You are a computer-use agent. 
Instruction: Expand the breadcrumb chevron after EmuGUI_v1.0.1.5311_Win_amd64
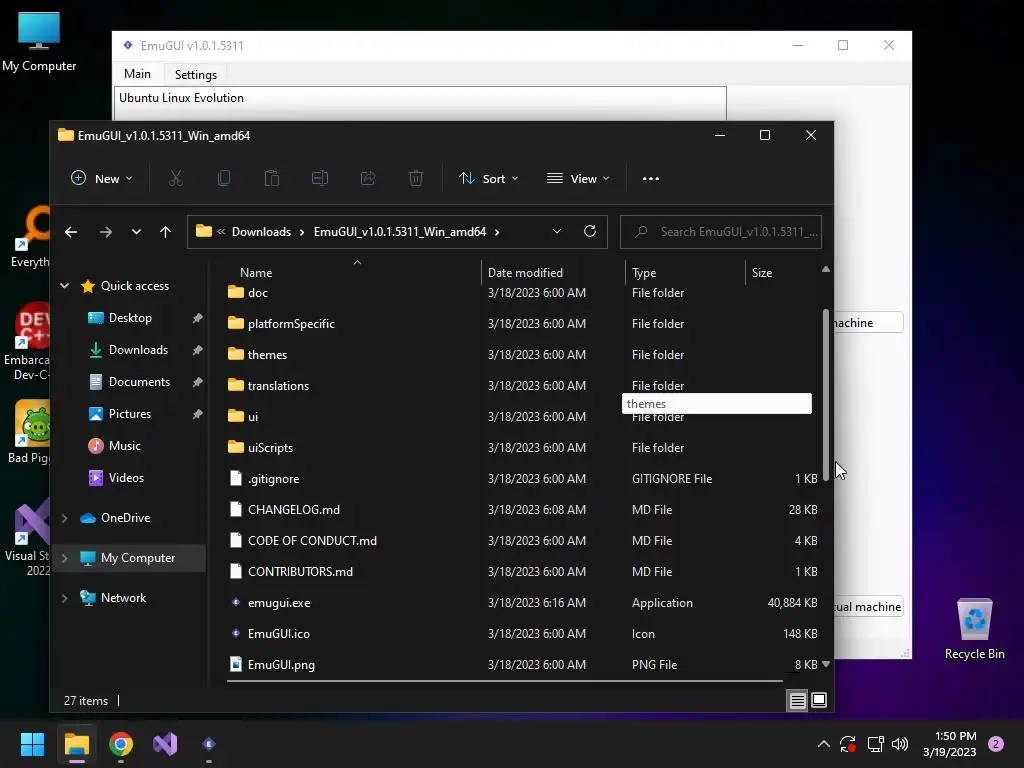(497, 232)
